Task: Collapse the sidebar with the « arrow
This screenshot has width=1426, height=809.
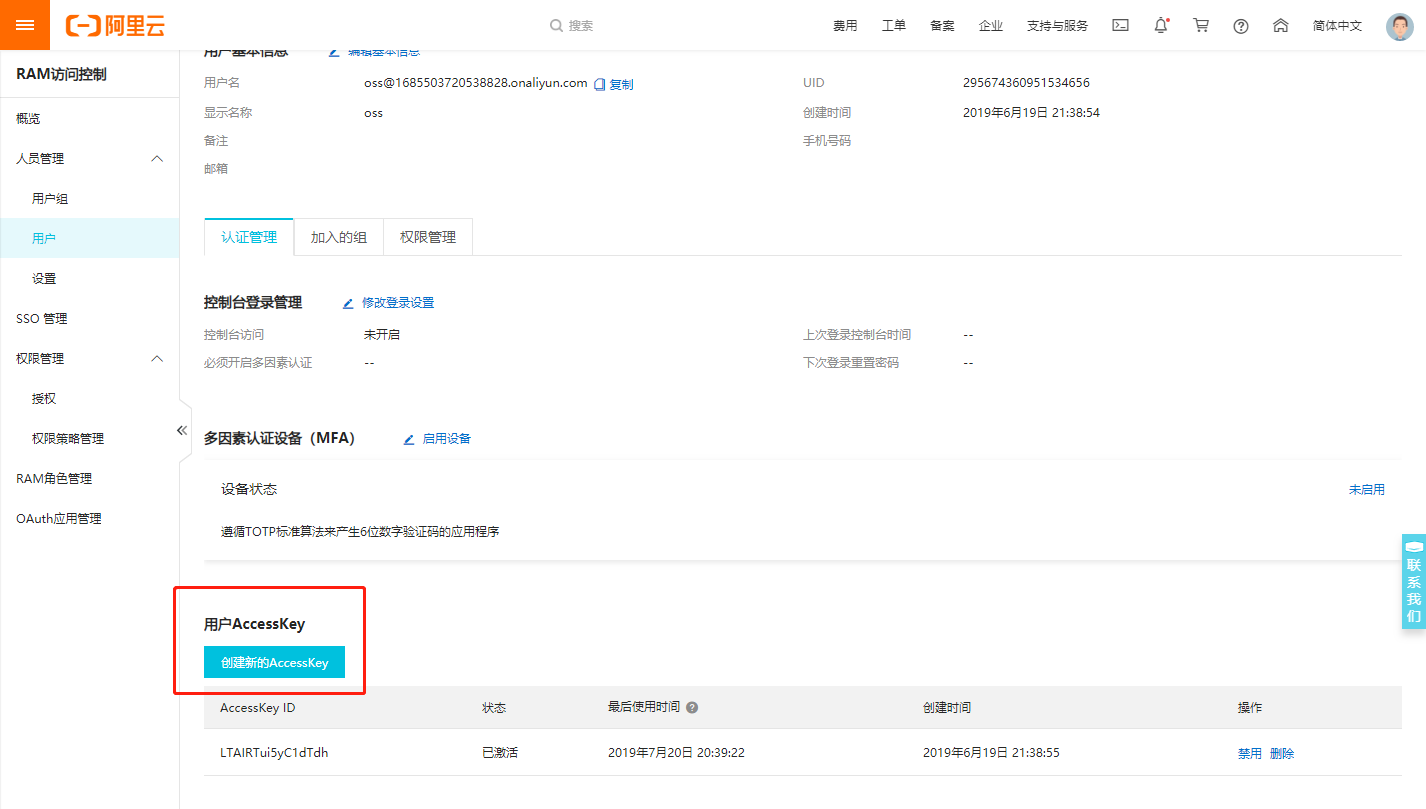Action: click(182, 429)
